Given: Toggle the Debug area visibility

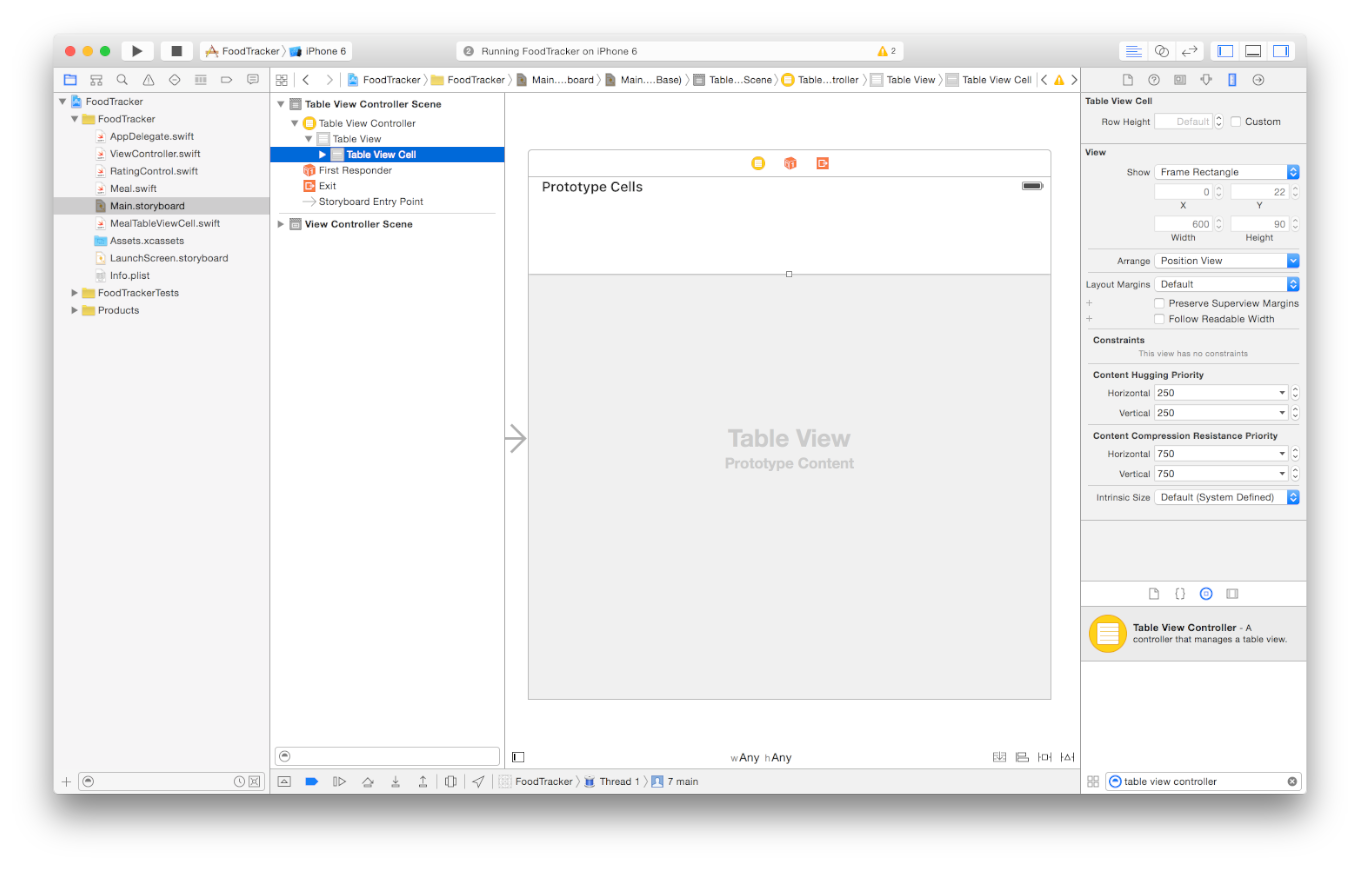Looking at the screenshot, I should [x=1253, y=51].
